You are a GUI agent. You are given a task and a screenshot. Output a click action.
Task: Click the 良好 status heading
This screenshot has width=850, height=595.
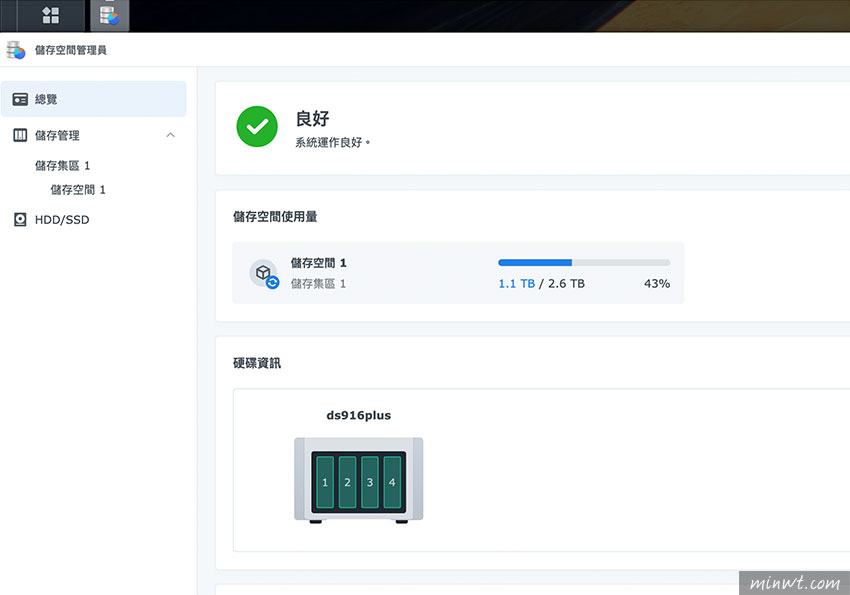[312, 118]
